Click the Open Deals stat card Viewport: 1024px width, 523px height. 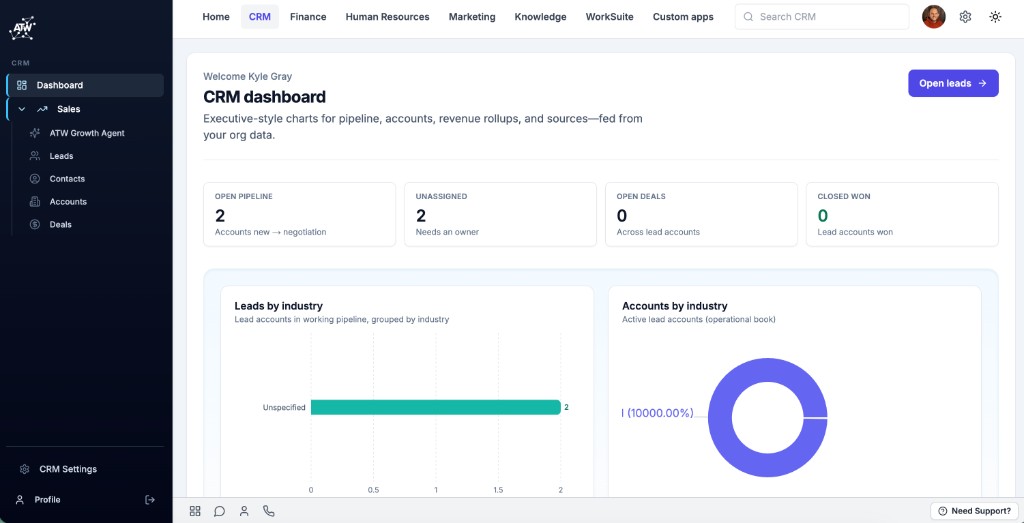pyautogui.click(x=701, y=214)
